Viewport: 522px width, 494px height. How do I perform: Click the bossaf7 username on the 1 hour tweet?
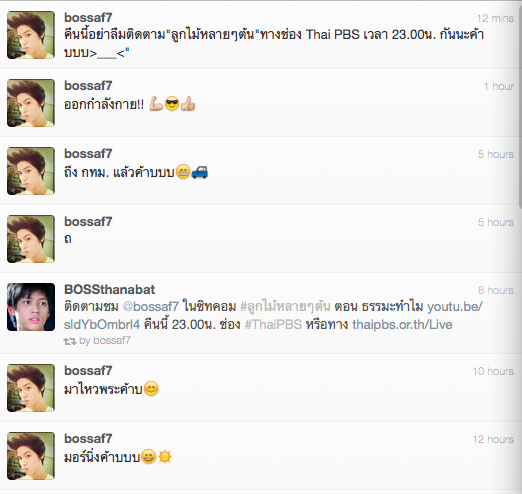[88, 86]
